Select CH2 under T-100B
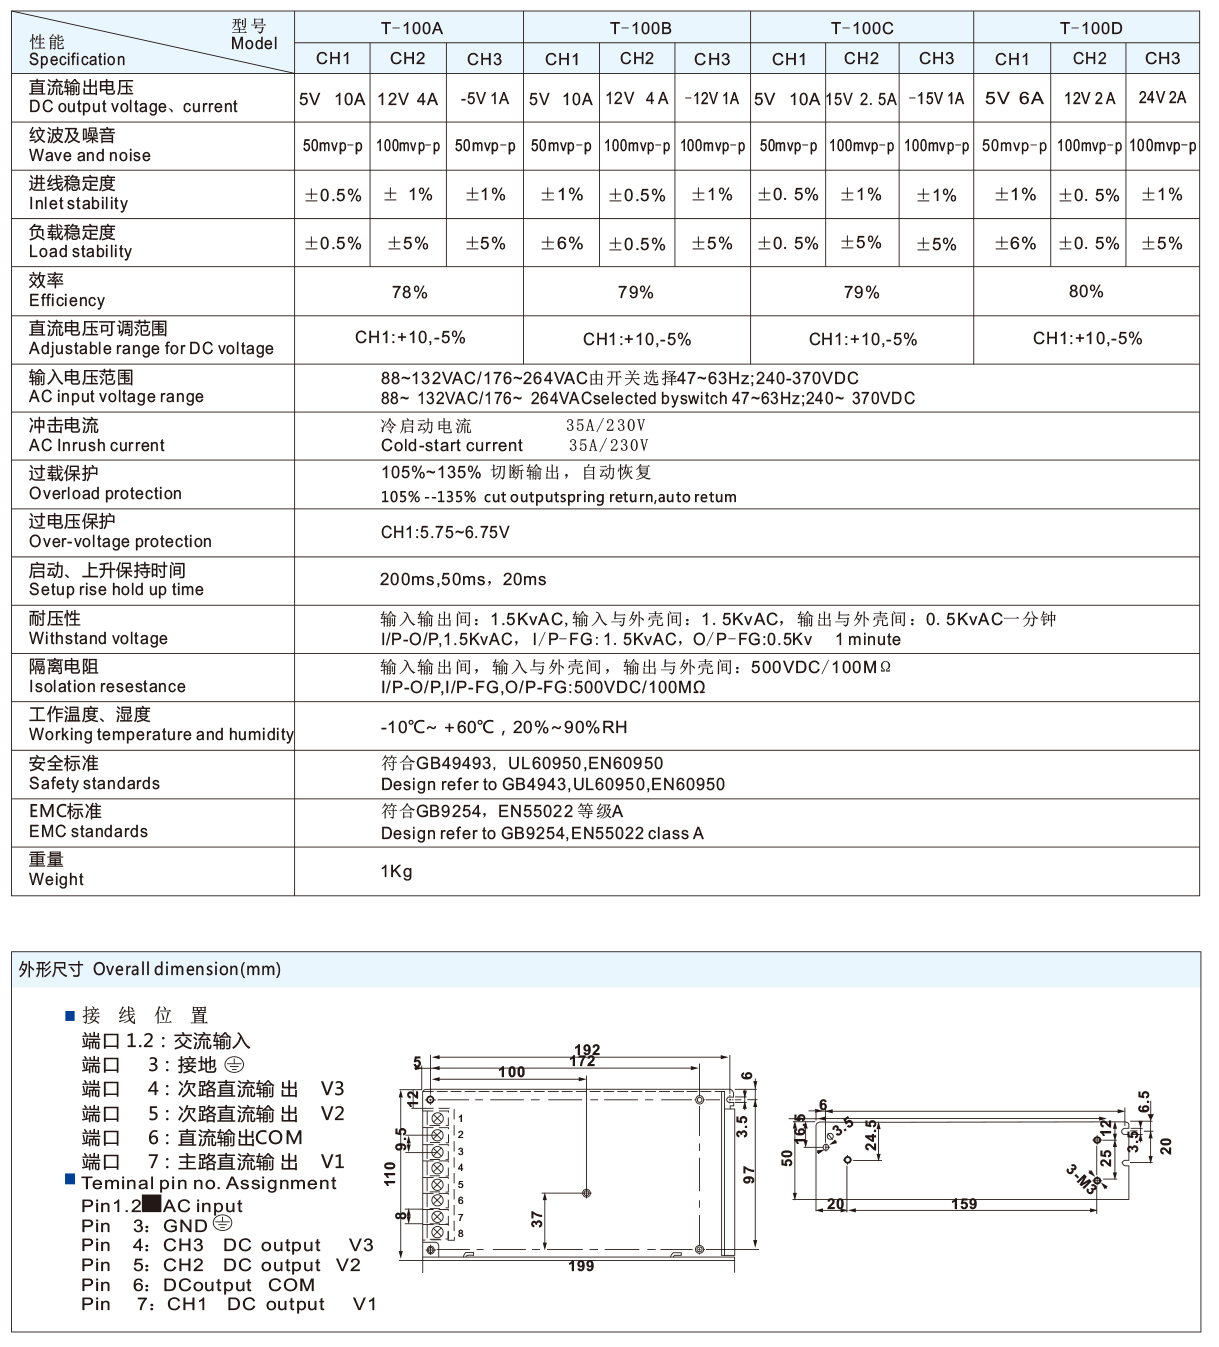This screenshot has height=1347, width=1219. pyautogui.click(x=637, y=58)
